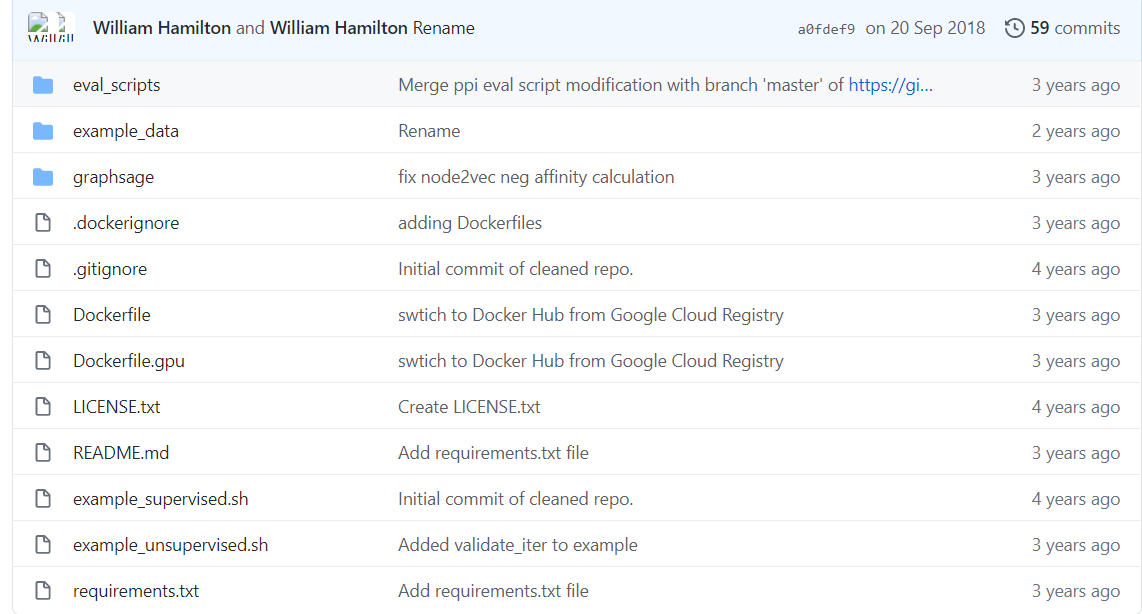Click the graphsage folder icon

pyautogui.click(x=43, y=177)
